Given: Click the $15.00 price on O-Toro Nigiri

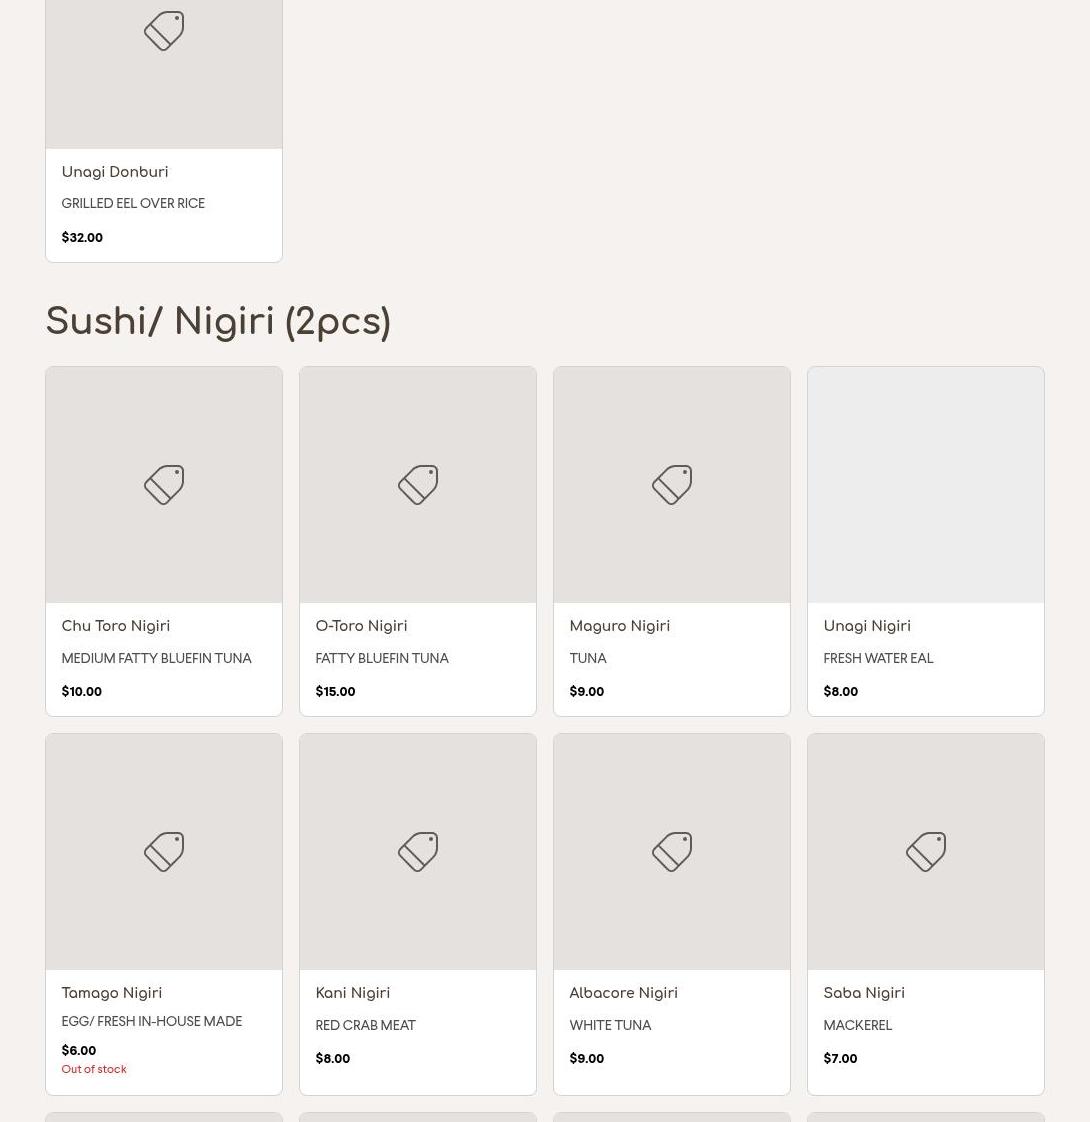Looking at the screenshot, I should pos(336,691).
